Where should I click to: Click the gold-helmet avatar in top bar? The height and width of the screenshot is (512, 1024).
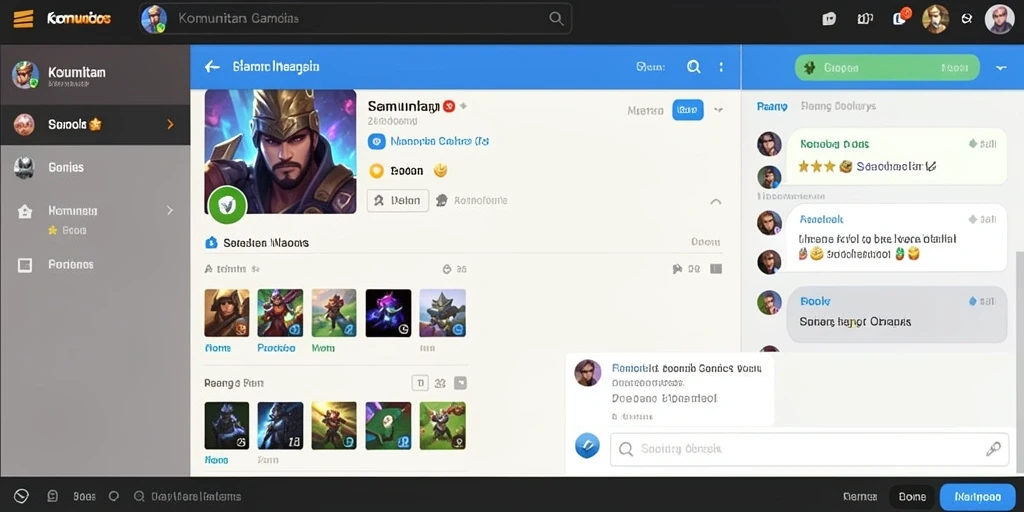click(x=935, y=19)
